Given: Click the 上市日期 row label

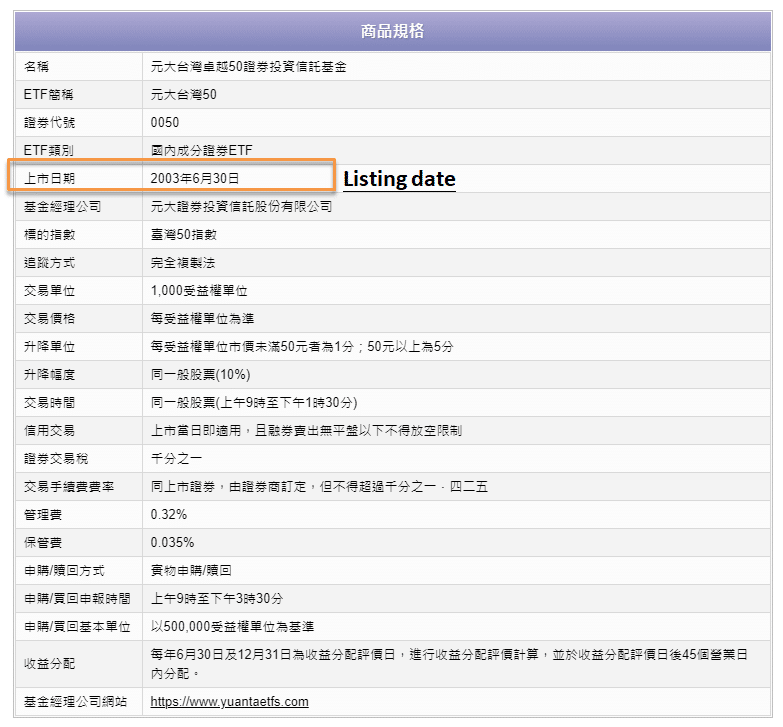Looking at the screenshot, I should pos(49,178).
